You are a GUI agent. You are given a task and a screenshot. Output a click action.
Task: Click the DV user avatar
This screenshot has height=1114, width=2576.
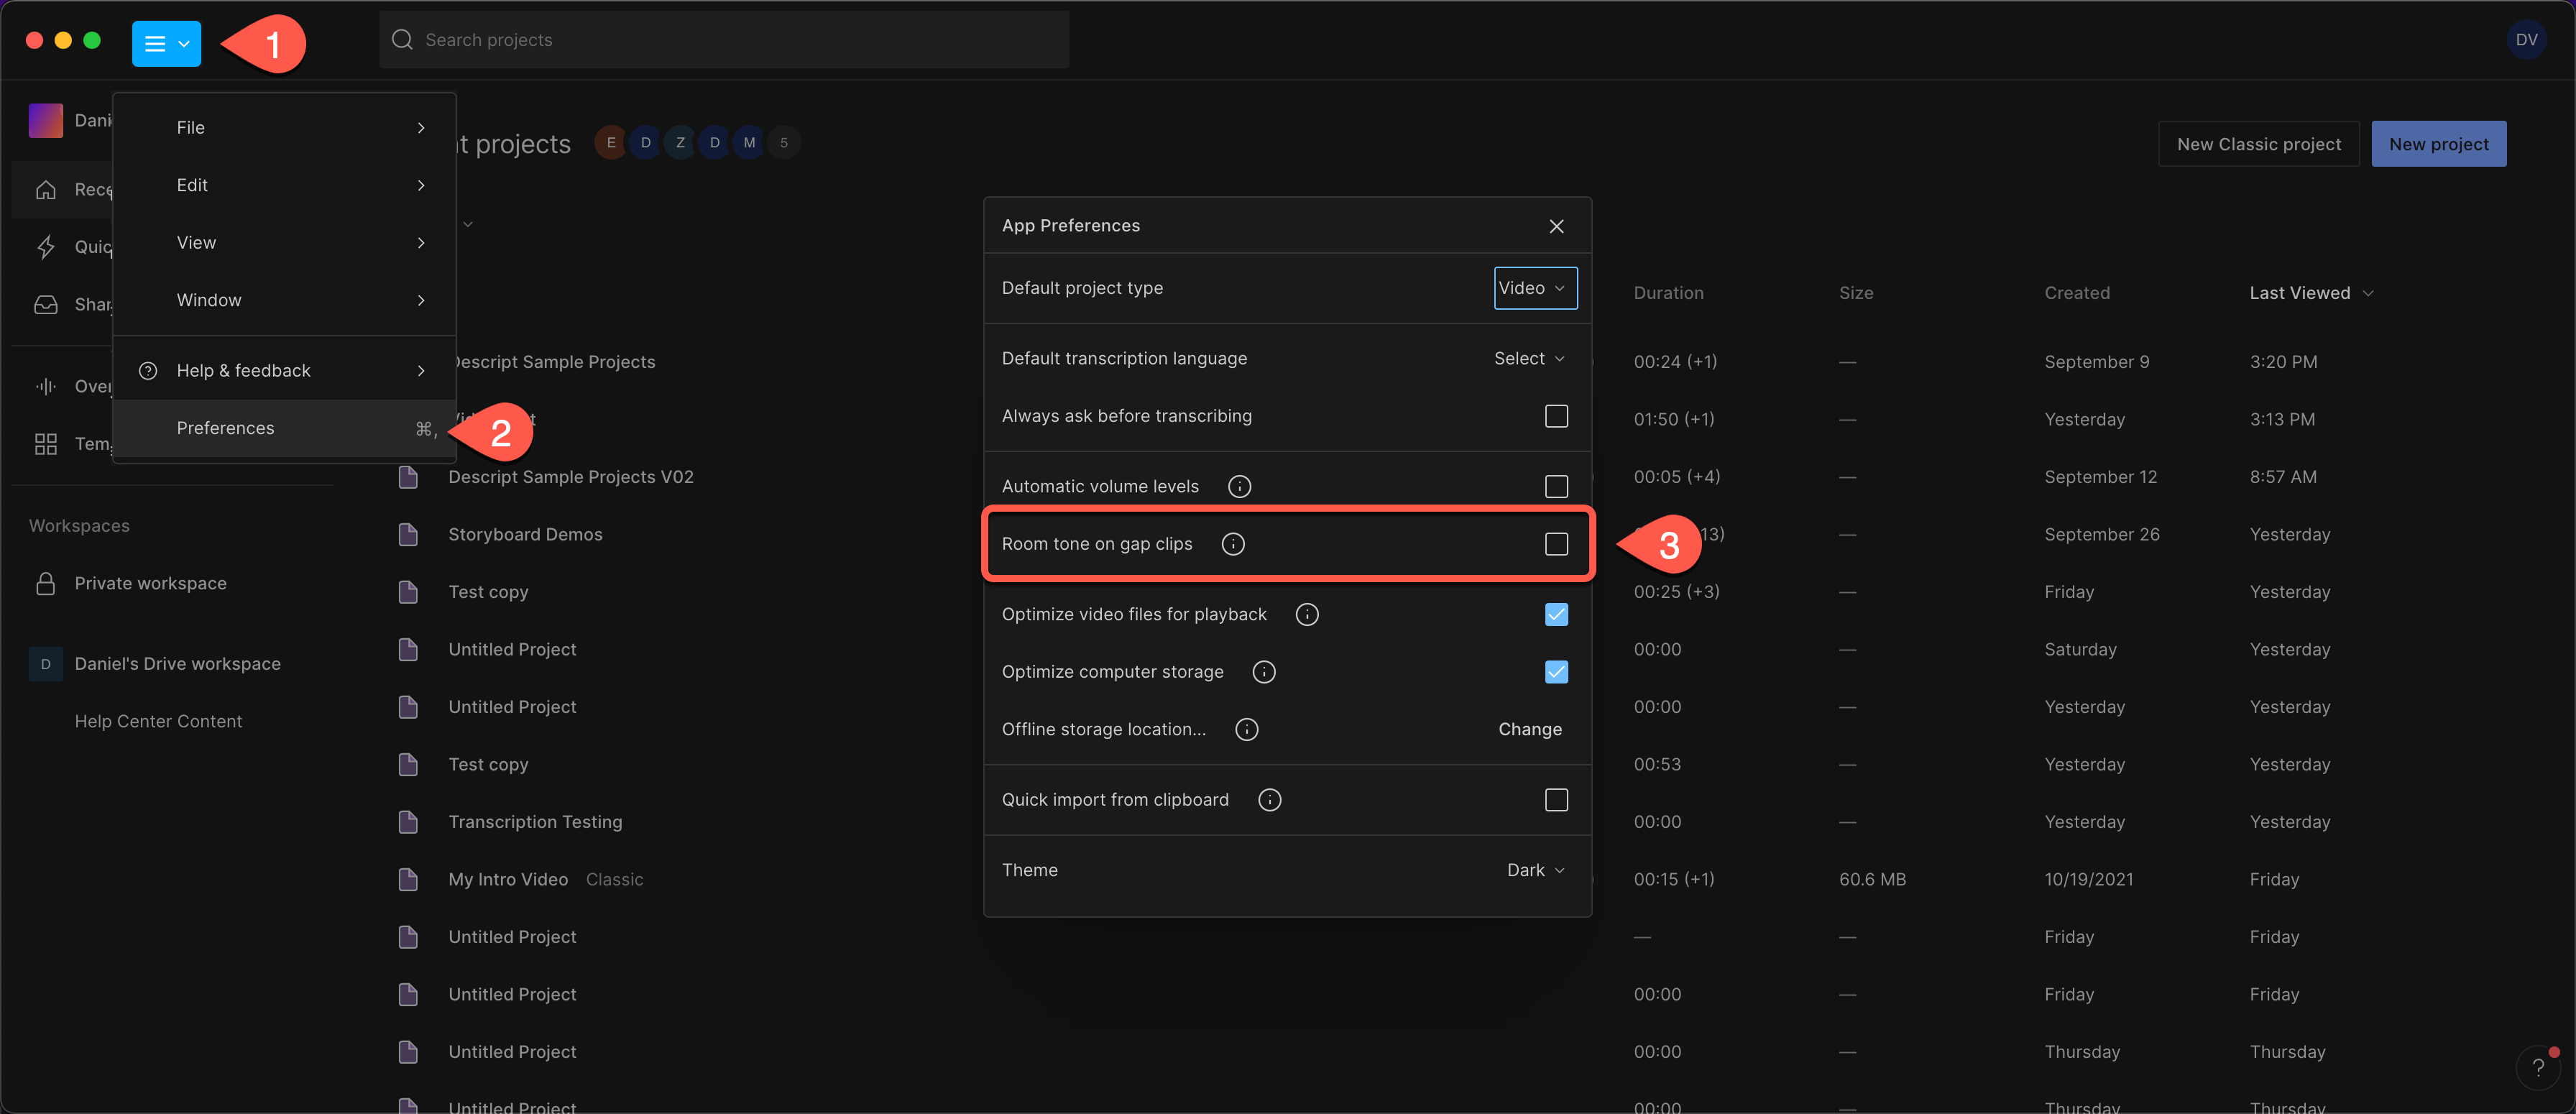coord(2526,40)
